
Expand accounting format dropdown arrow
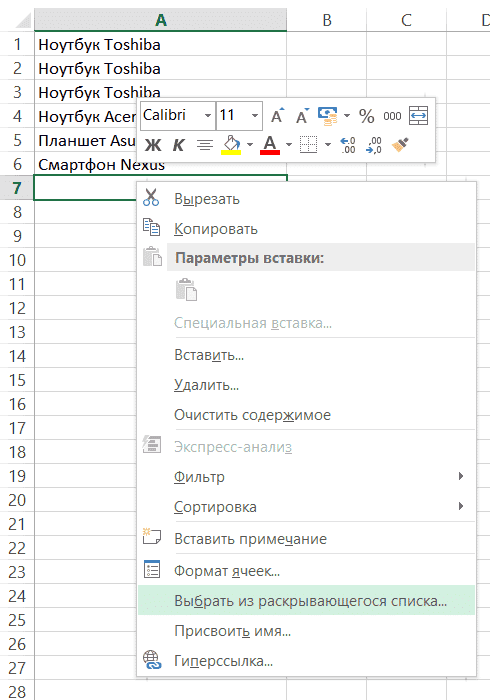346,116
